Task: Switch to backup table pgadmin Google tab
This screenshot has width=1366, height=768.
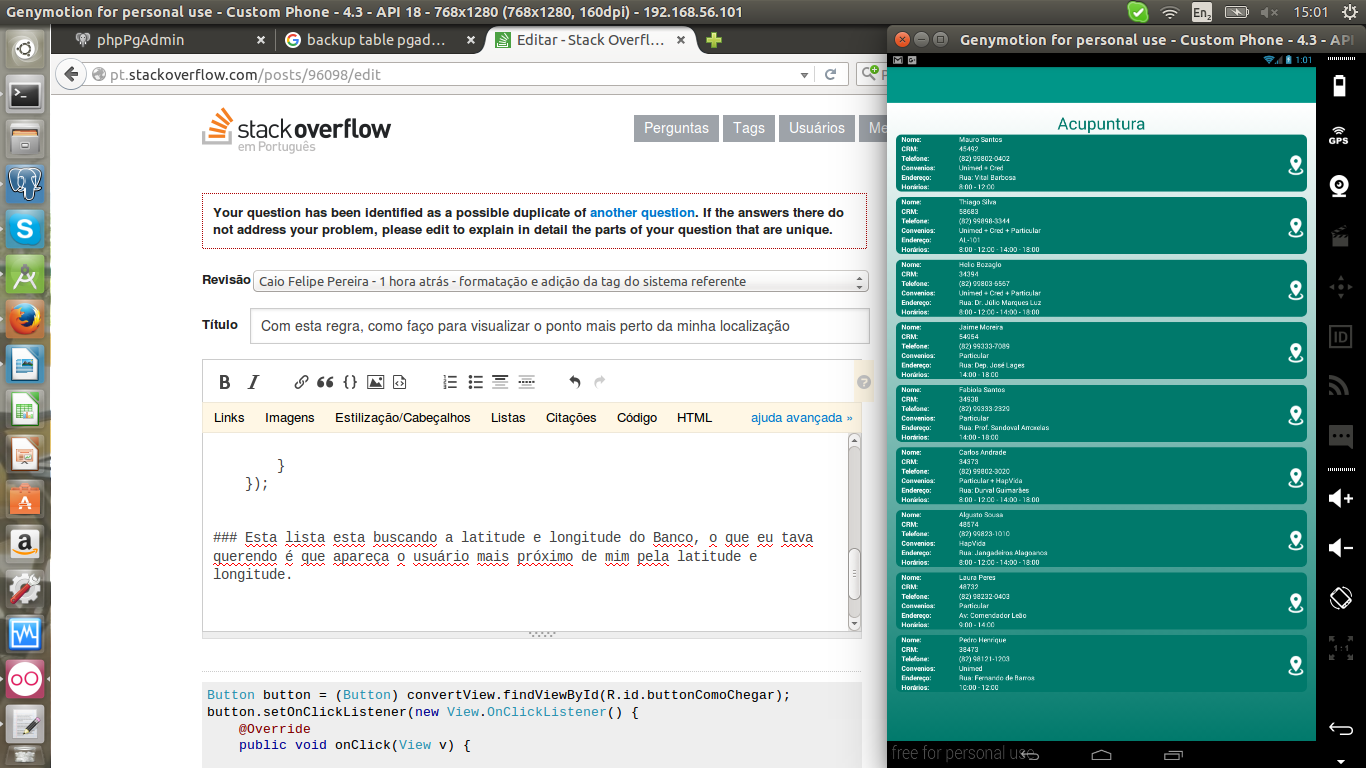Action: (378, 40)
